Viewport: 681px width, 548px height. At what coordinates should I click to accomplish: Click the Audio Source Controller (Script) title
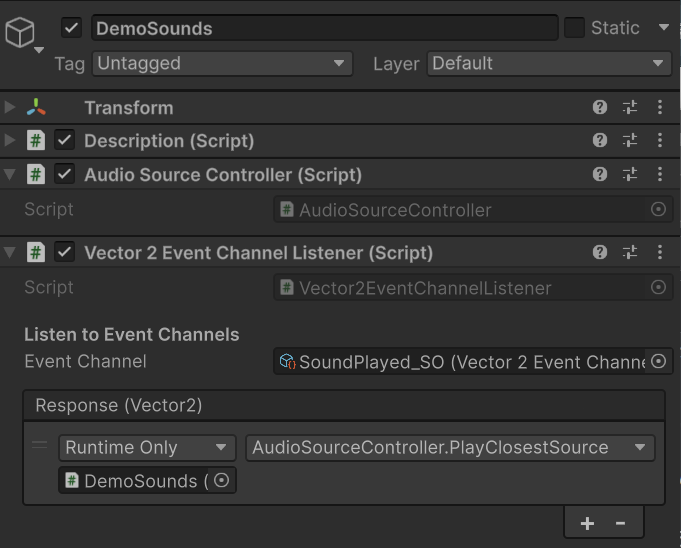pos(223,175)
